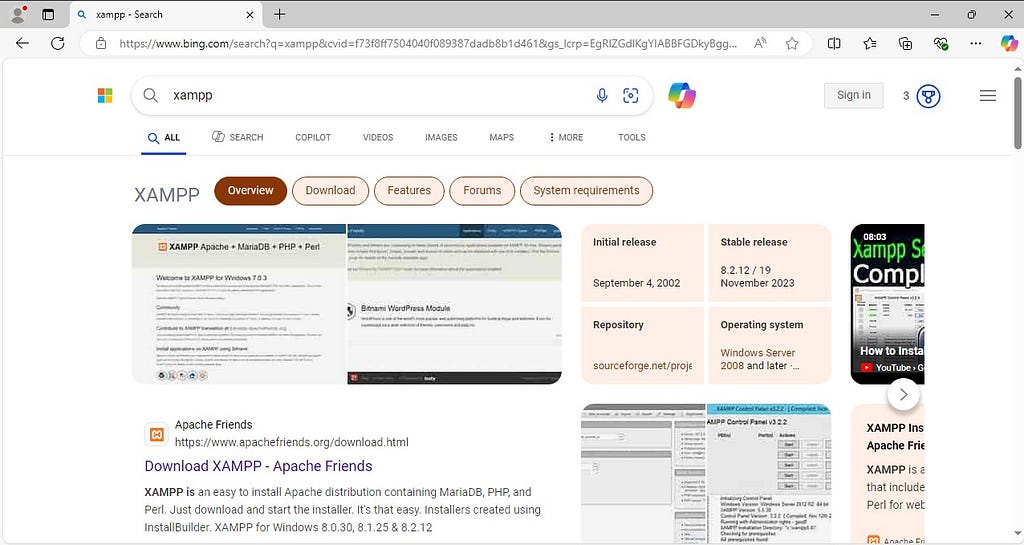Open the browser profile icon
Screen dimensions: 1024x545
click(18, 14)
